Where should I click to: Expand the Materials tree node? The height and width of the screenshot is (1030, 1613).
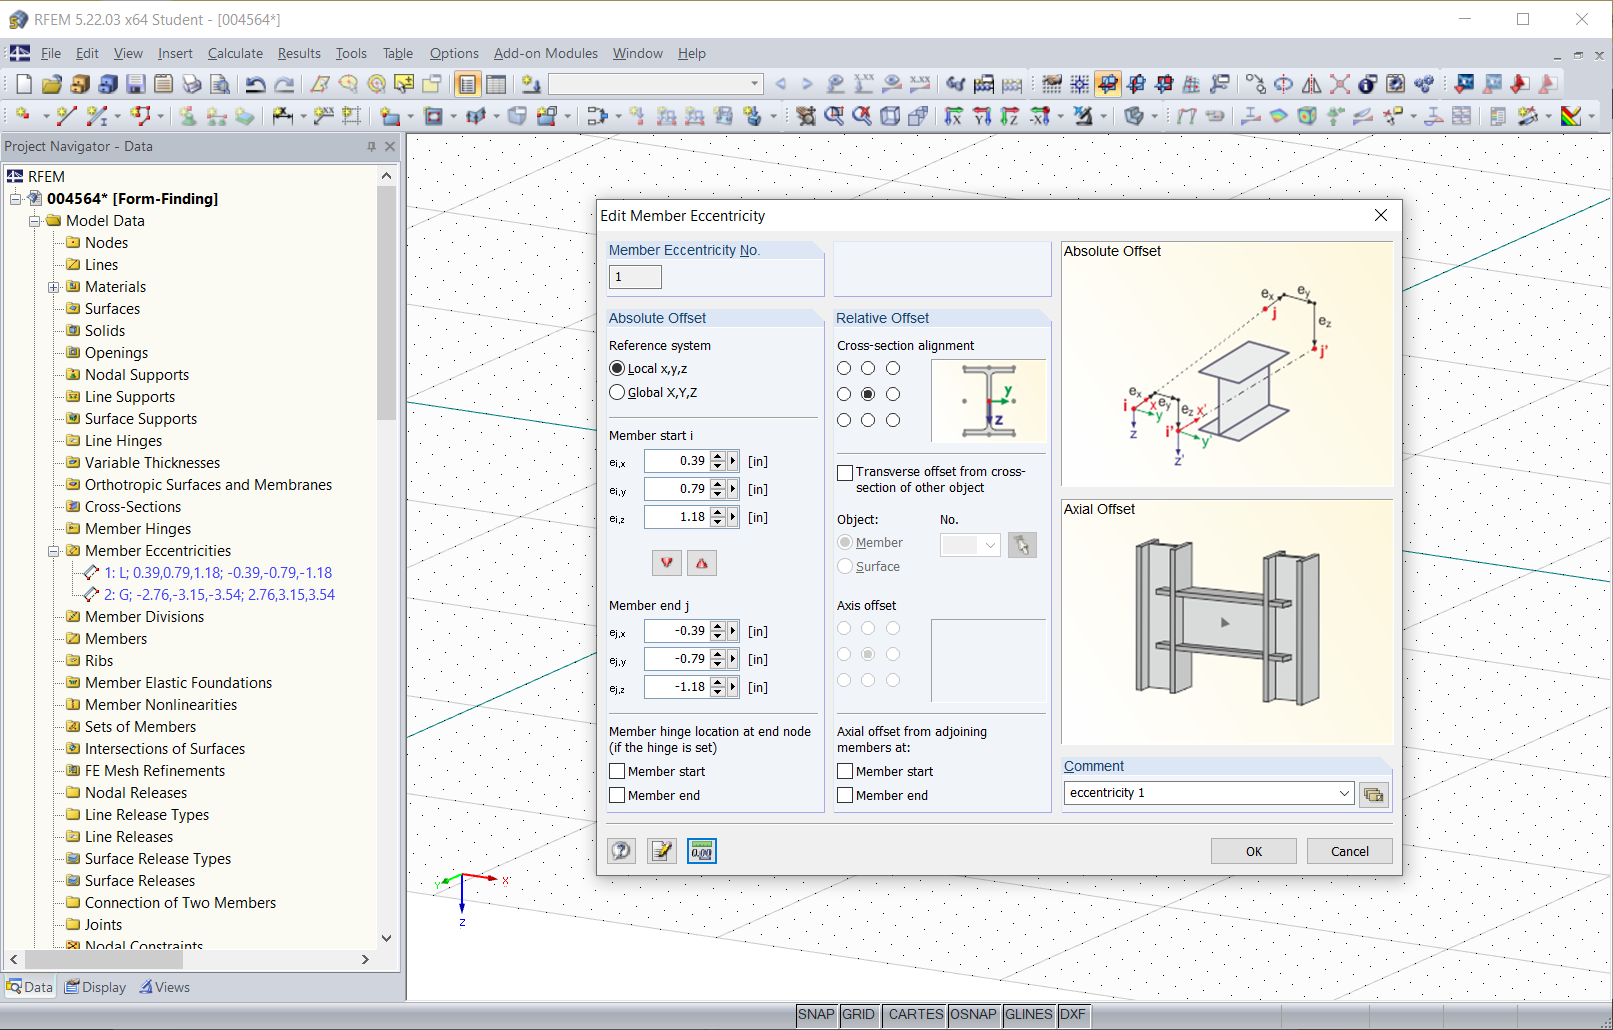click(x=54, y=287)
